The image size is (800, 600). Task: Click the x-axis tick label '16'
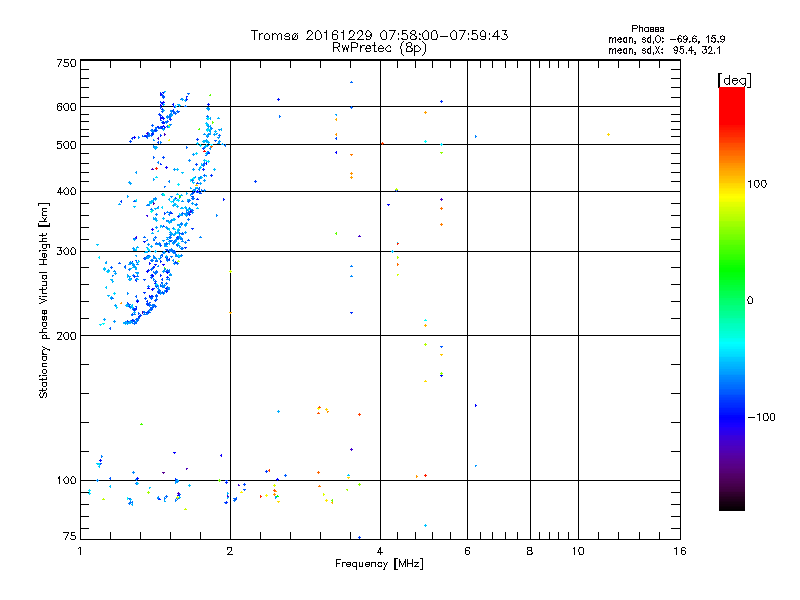tap(680, 551)
